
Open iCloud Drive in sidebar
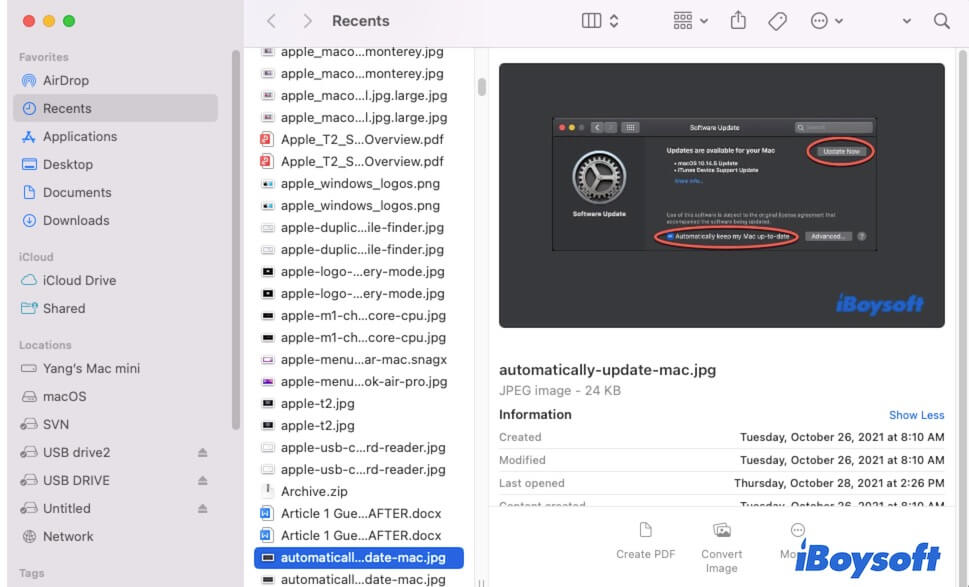pyautogui.click(x=79, y=280)
